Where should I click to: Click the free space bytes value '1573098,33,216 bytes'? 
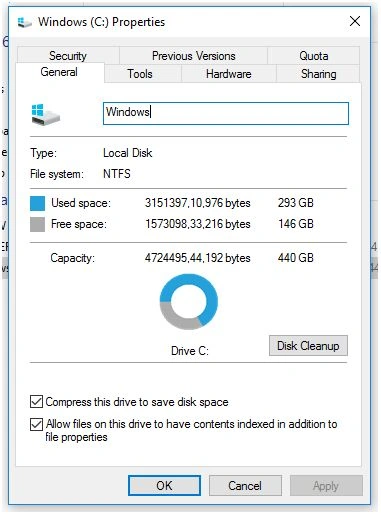click(198, 224)
